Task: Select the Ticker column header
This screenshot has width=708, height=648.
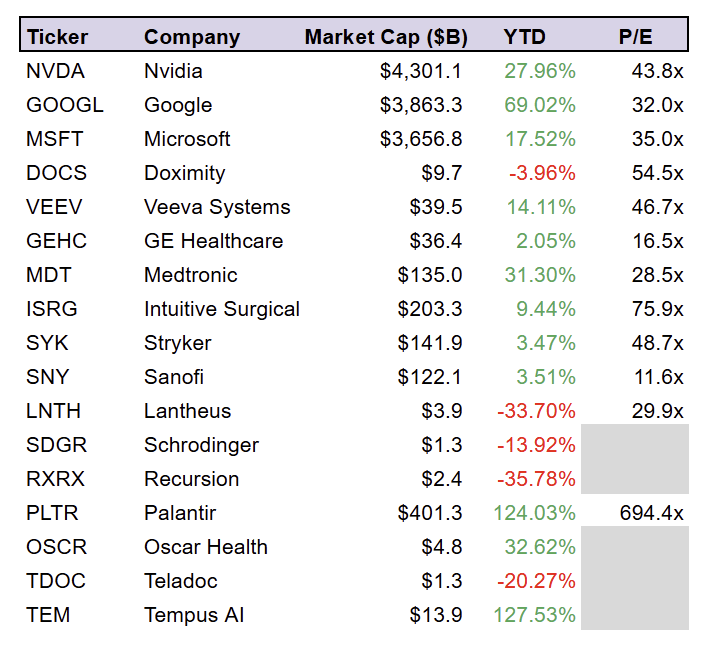Action: point(57,37)
